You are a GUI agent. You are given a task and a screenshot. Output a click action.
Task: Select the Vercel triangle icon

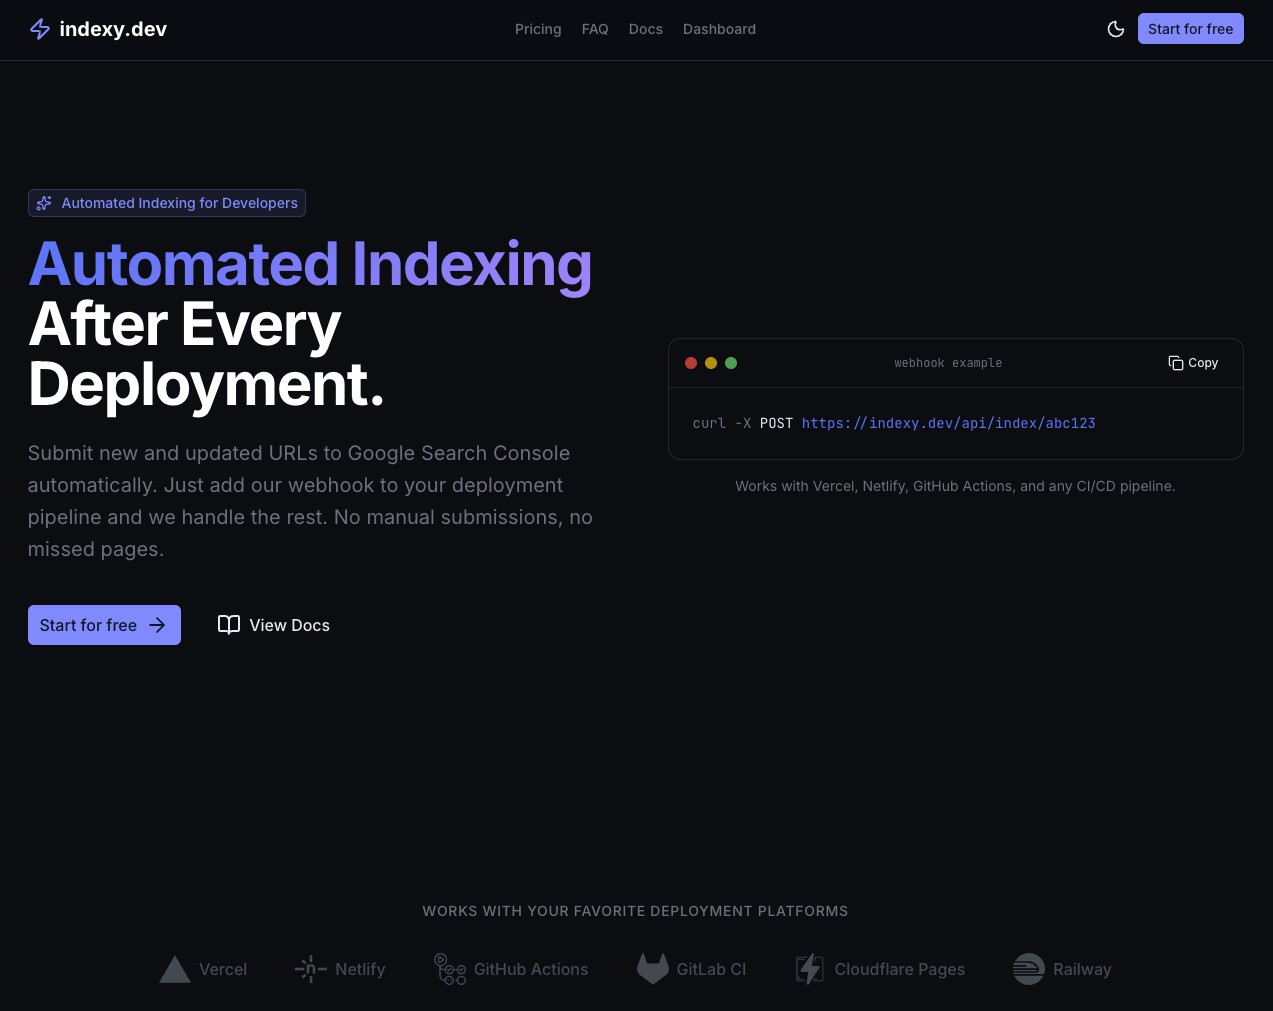(x=174, y=969)
